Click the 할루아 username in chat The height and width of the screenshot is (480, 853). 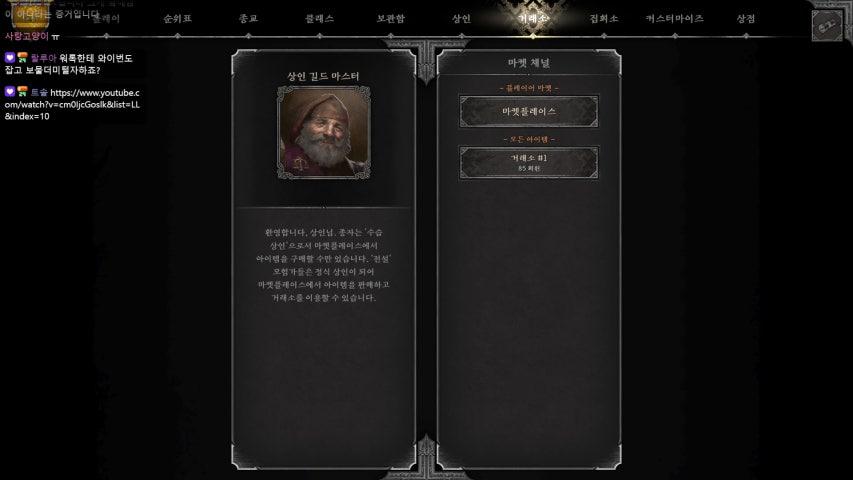pos(44,58)
